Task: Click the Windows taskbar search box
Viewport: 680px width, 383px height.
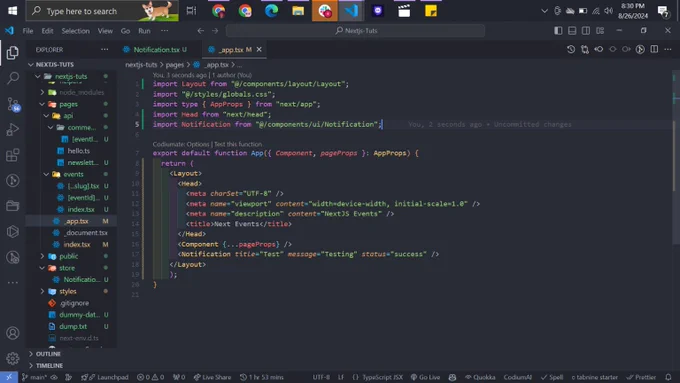Action: [x=102, y=11]
